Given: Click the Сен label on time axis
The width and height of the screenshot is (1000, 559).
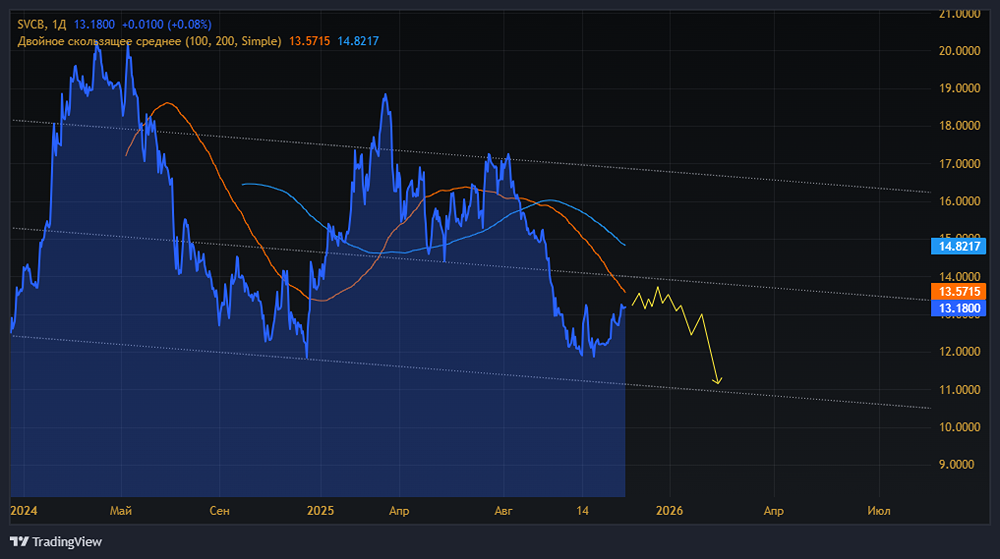Looking at the screenshot, I should point(219,511).
